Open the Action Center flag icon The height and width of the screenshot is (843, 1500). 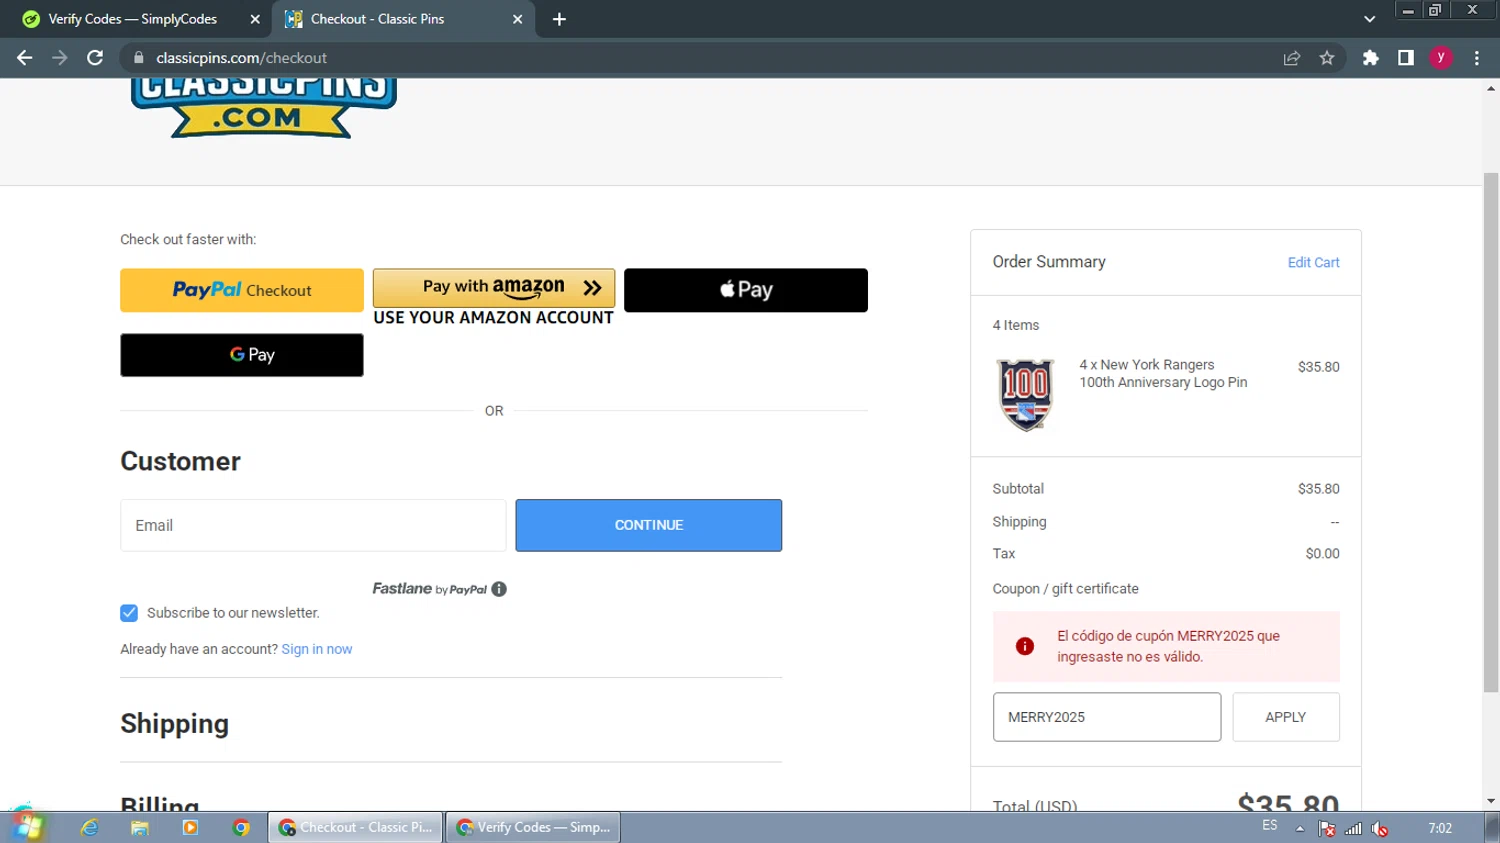pyautogui.click(x=1327, y=828)
